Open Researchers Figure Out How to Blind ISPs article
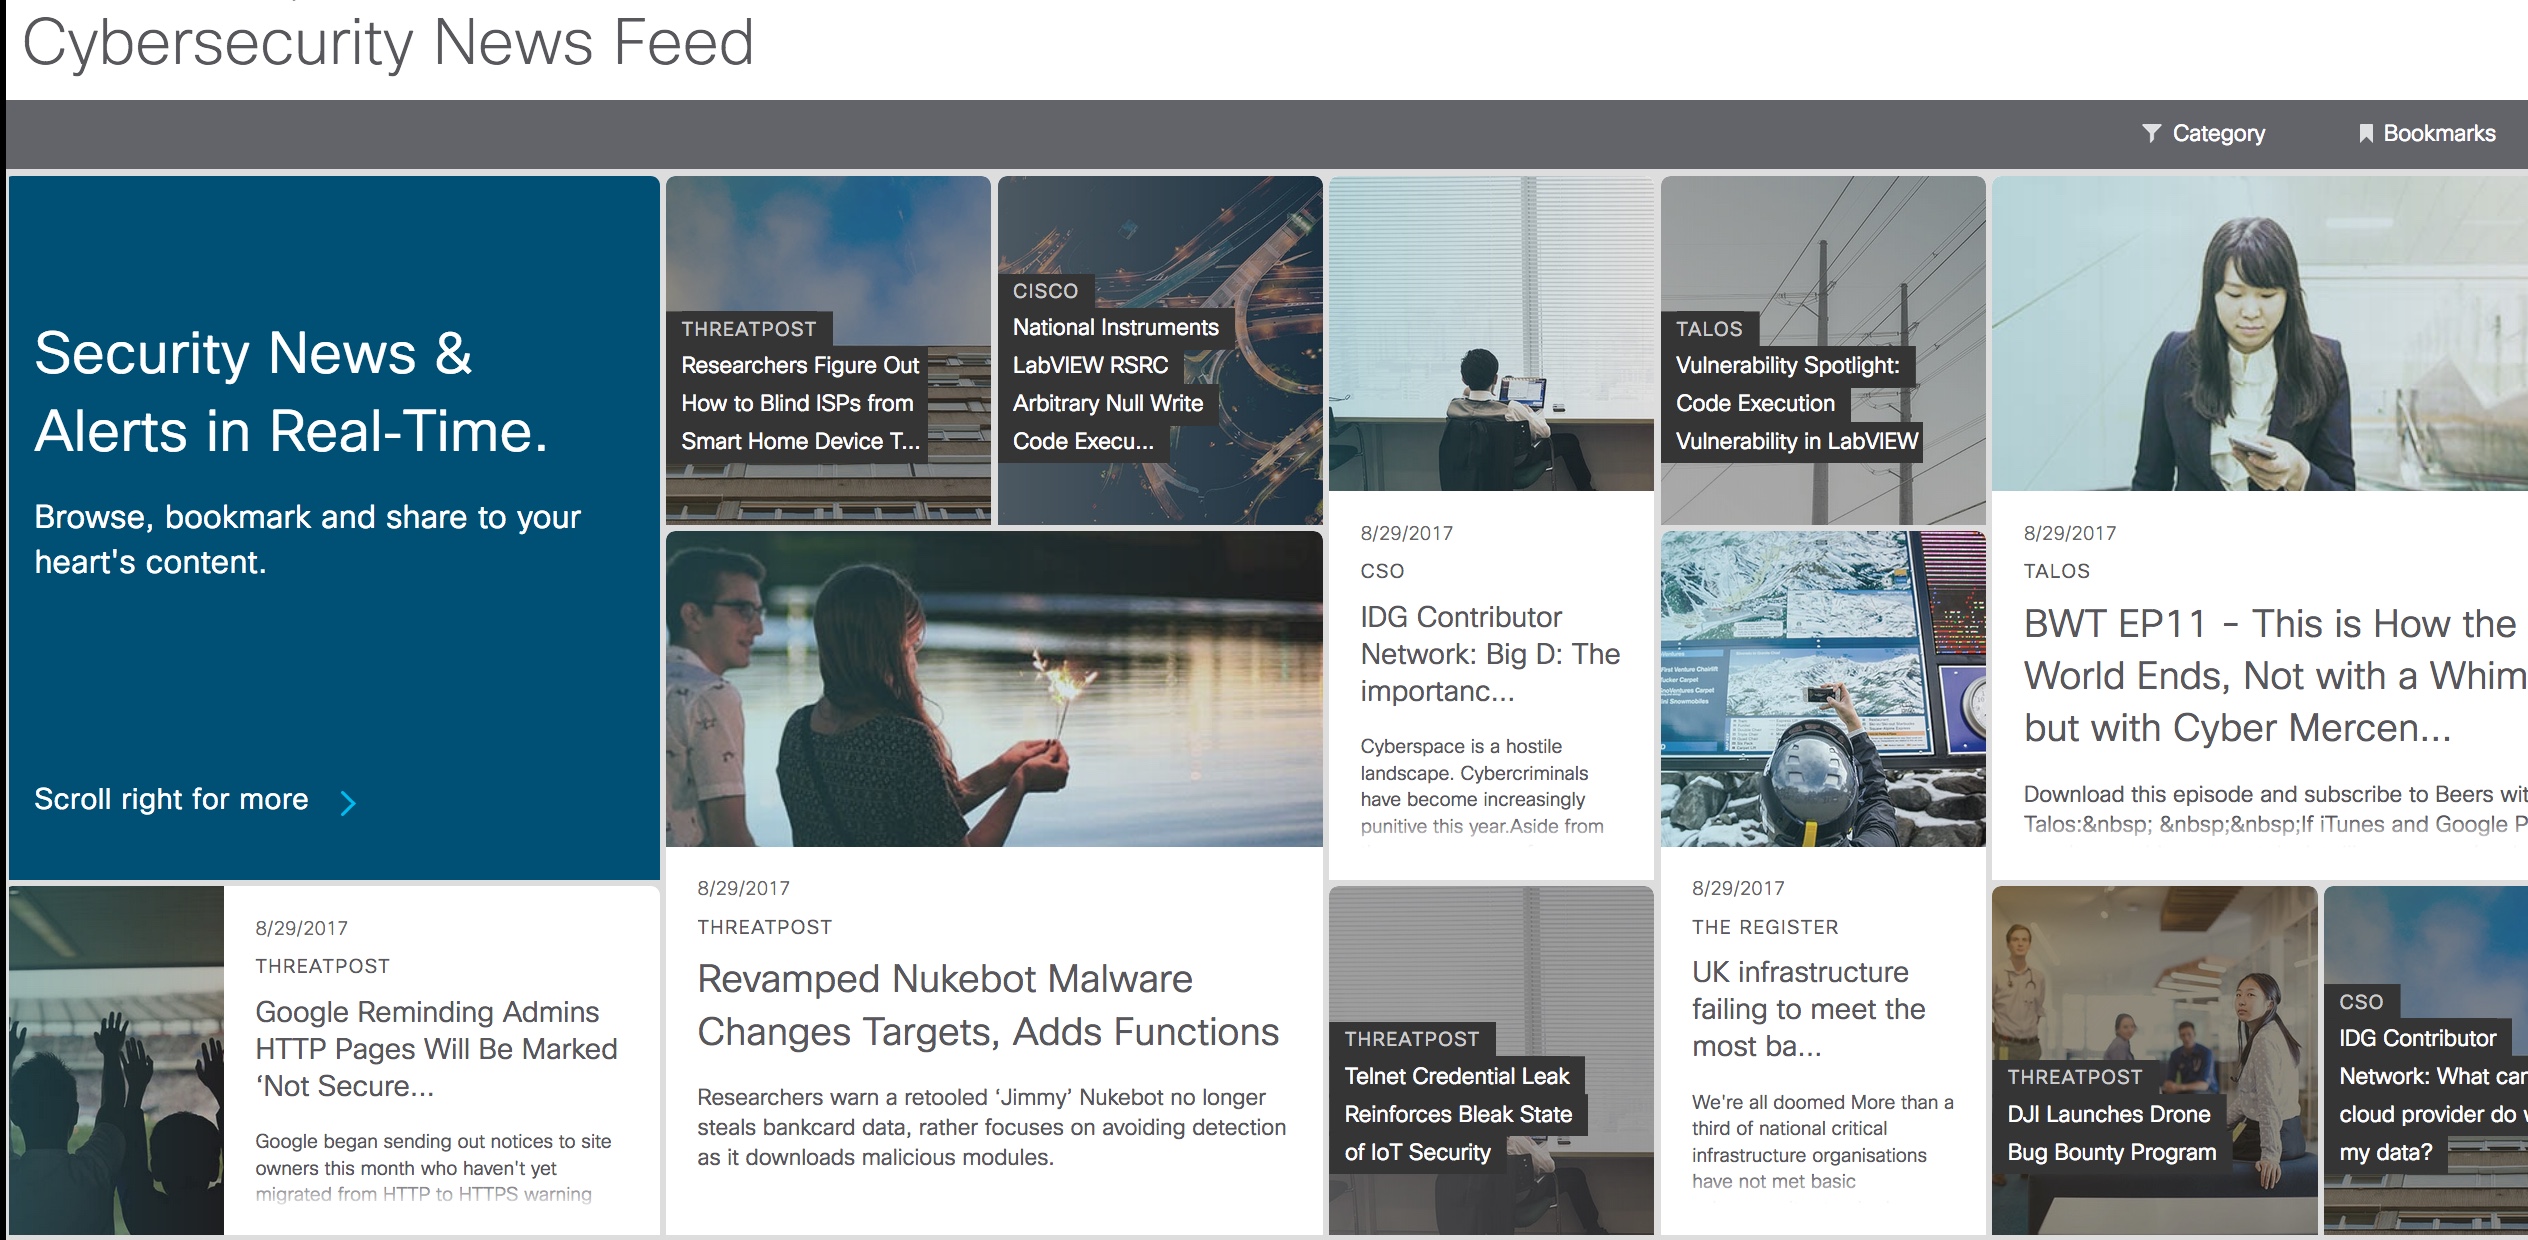Viewport: 2528px width, 1240px height. click(799, 403)
